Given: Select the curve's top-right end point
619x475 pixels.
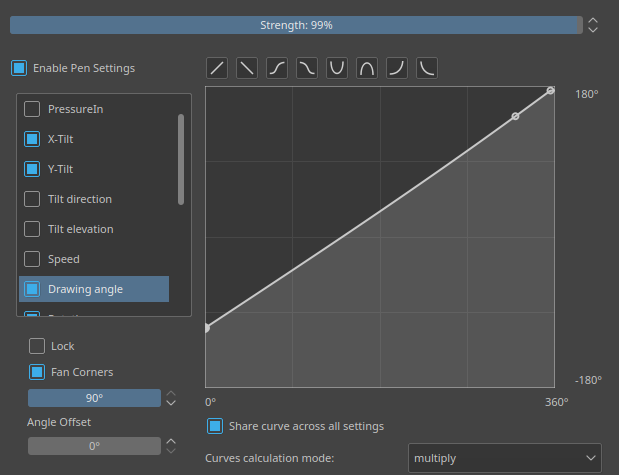Looking at the screenshot, I should [x=550, y=91].
